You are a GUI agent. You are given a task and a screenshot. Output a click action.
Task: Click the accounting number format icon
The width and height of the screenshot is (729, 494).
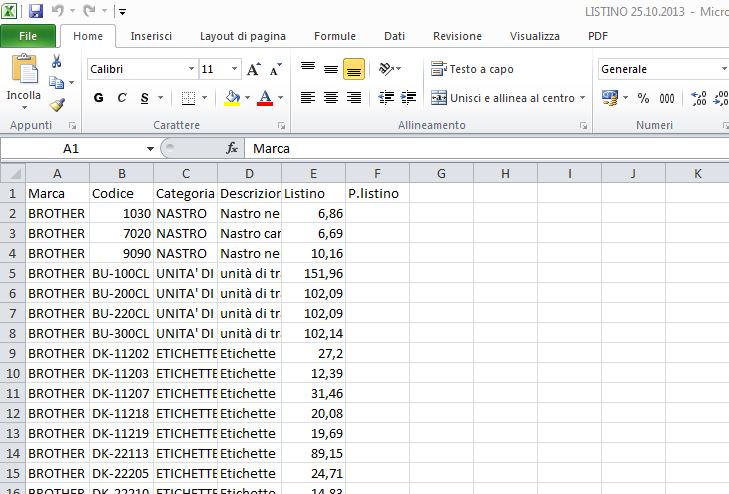610,98
